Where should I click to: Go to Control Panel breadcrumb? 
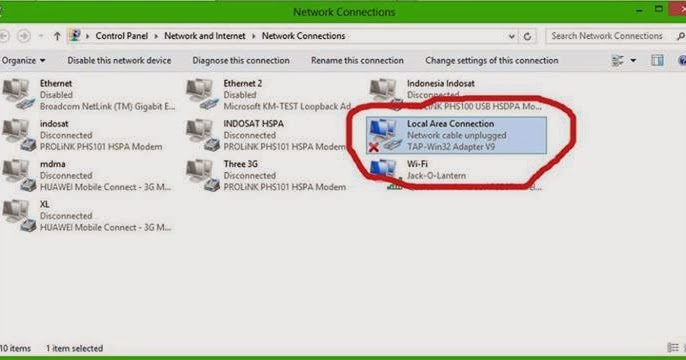(122, 36)
